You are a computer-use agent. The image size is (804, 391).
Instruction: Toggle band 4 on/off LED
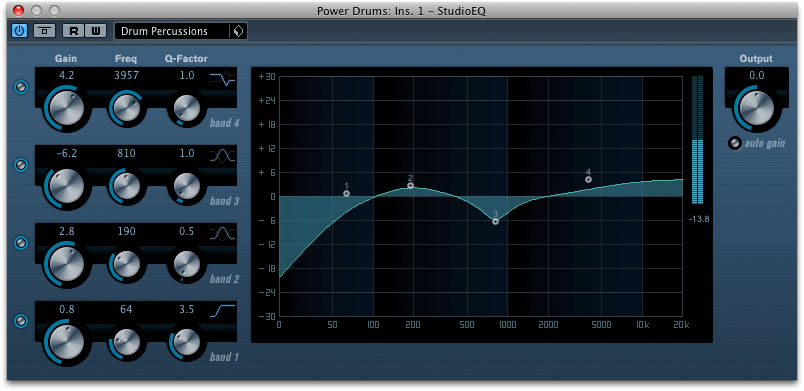21,88
